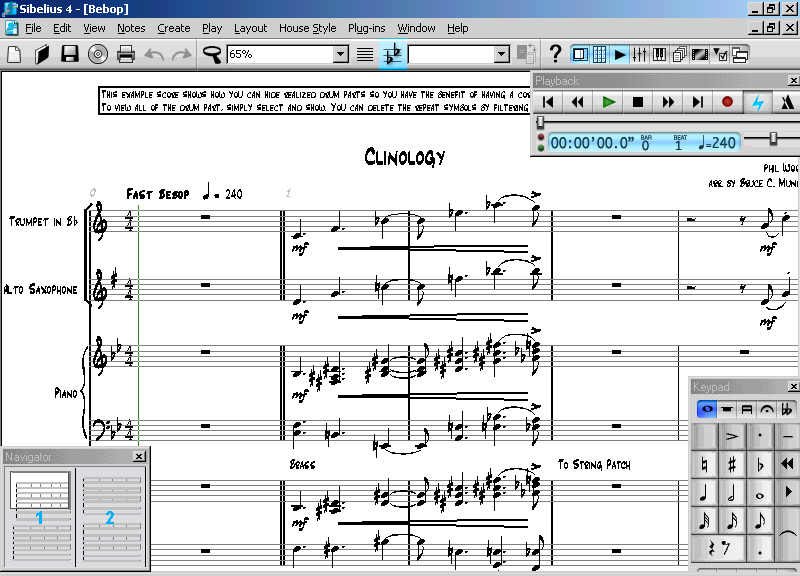Open the Create menu
800x576 pixels.
click(173, 28)
